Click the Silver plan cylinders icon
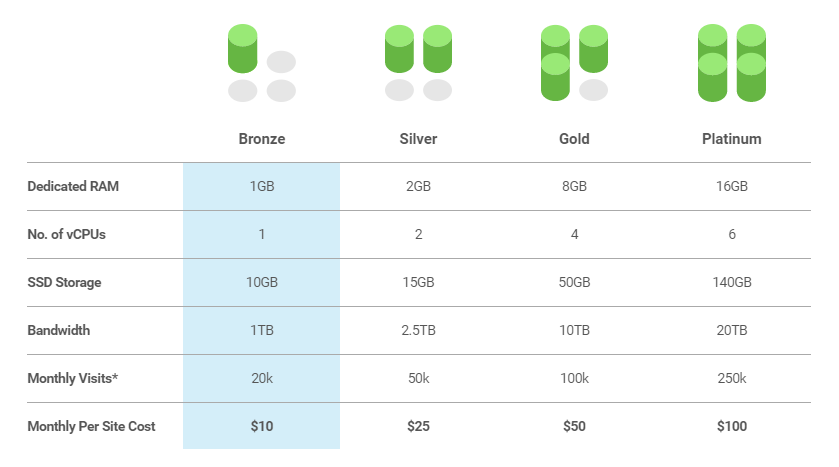Viewport: 839px width, 467px height. click(418, 63)
